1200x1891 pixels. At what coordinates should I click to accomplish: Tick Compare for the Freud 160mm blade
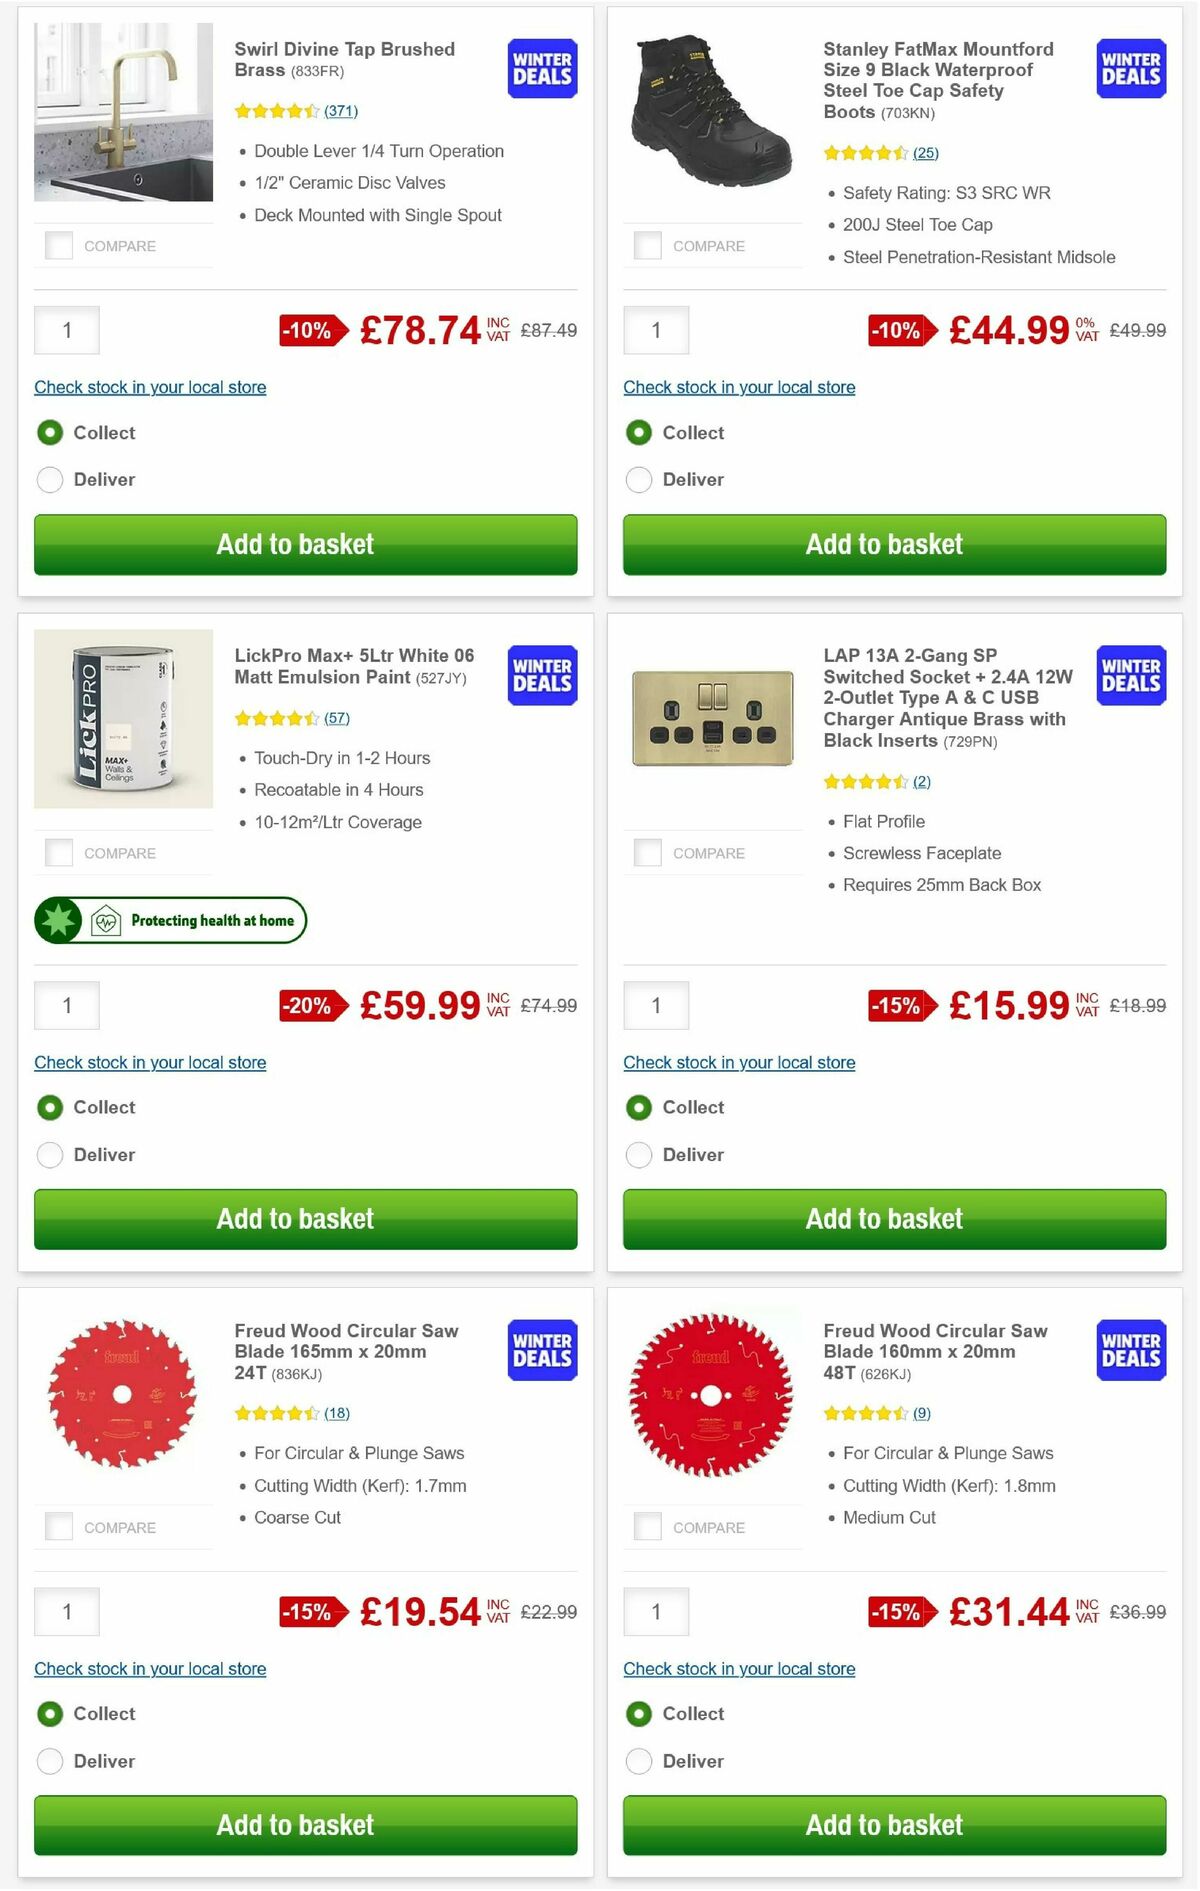(647, 1527)
